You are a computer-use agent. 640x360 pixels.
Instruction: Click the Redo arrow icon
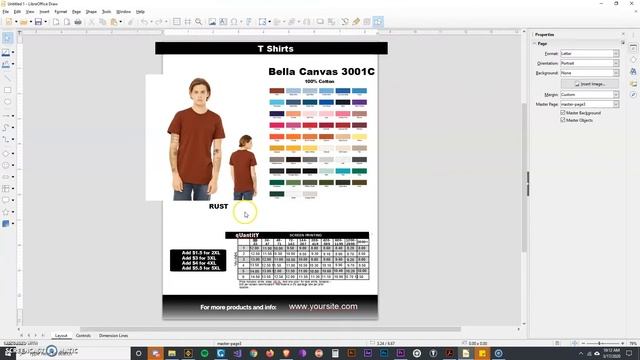pyautogui.click(x=159, y=22)
